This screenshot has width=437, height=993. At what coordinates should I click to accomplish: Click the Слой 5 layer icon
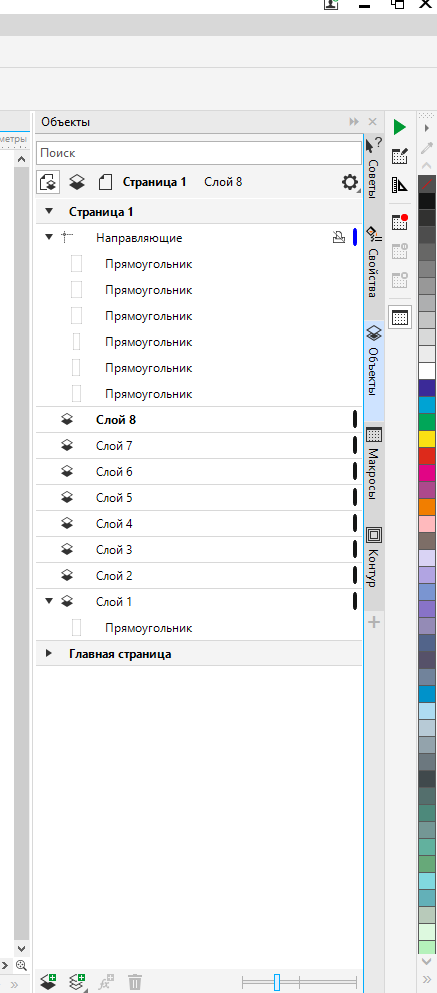click(x=67, y=498)
